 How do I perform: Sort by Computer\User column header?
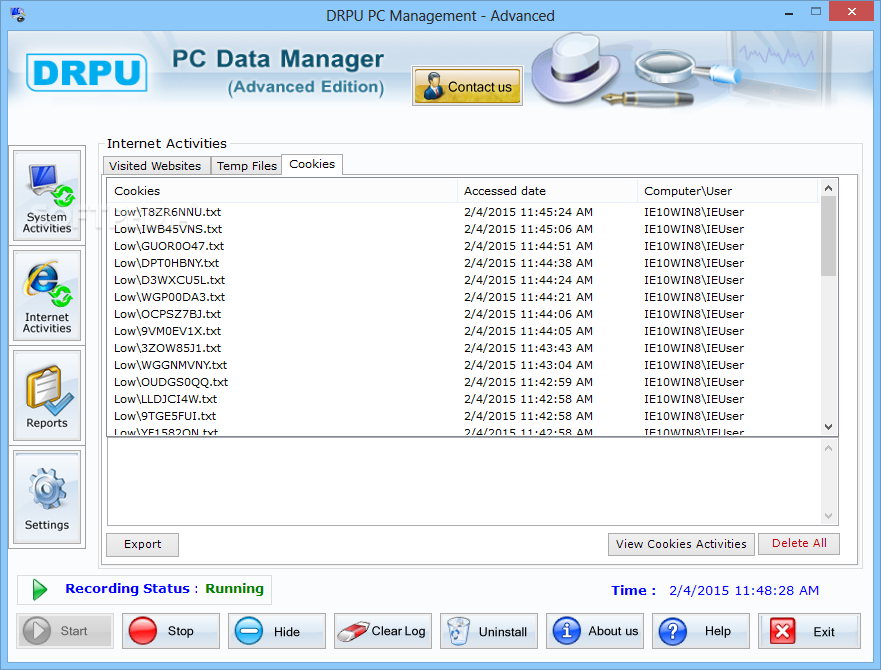(728, 191)
